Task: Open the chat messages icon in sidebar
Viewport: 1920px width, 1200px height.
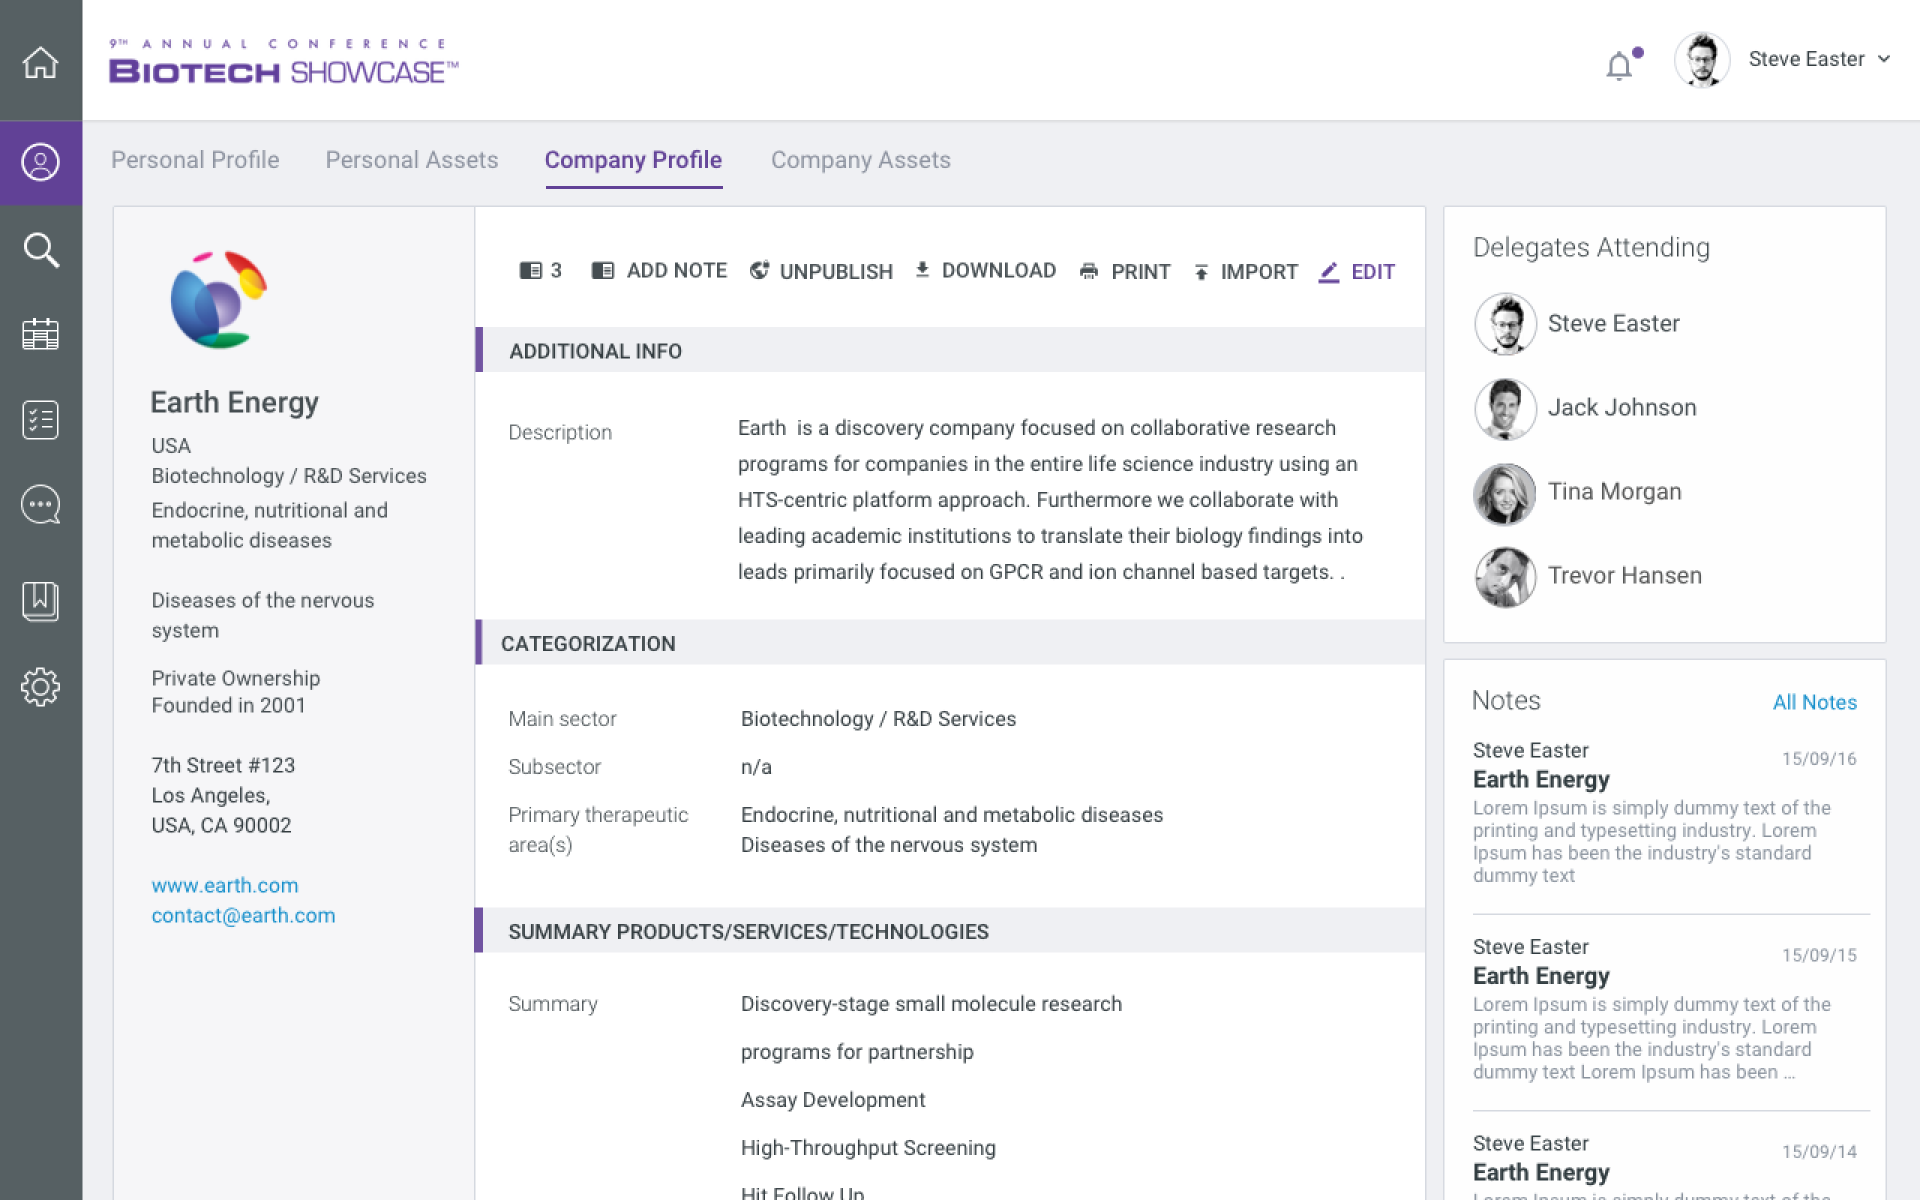Action: click(x=41, y=505)
